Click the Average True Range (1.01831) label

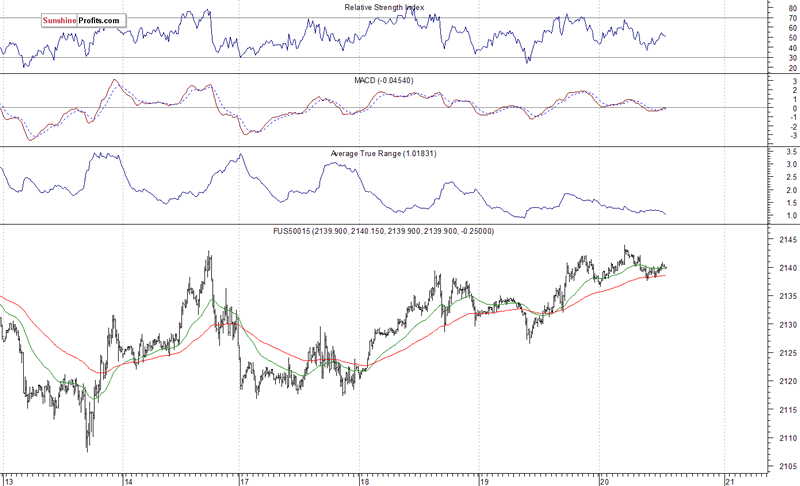pos(383,153)
